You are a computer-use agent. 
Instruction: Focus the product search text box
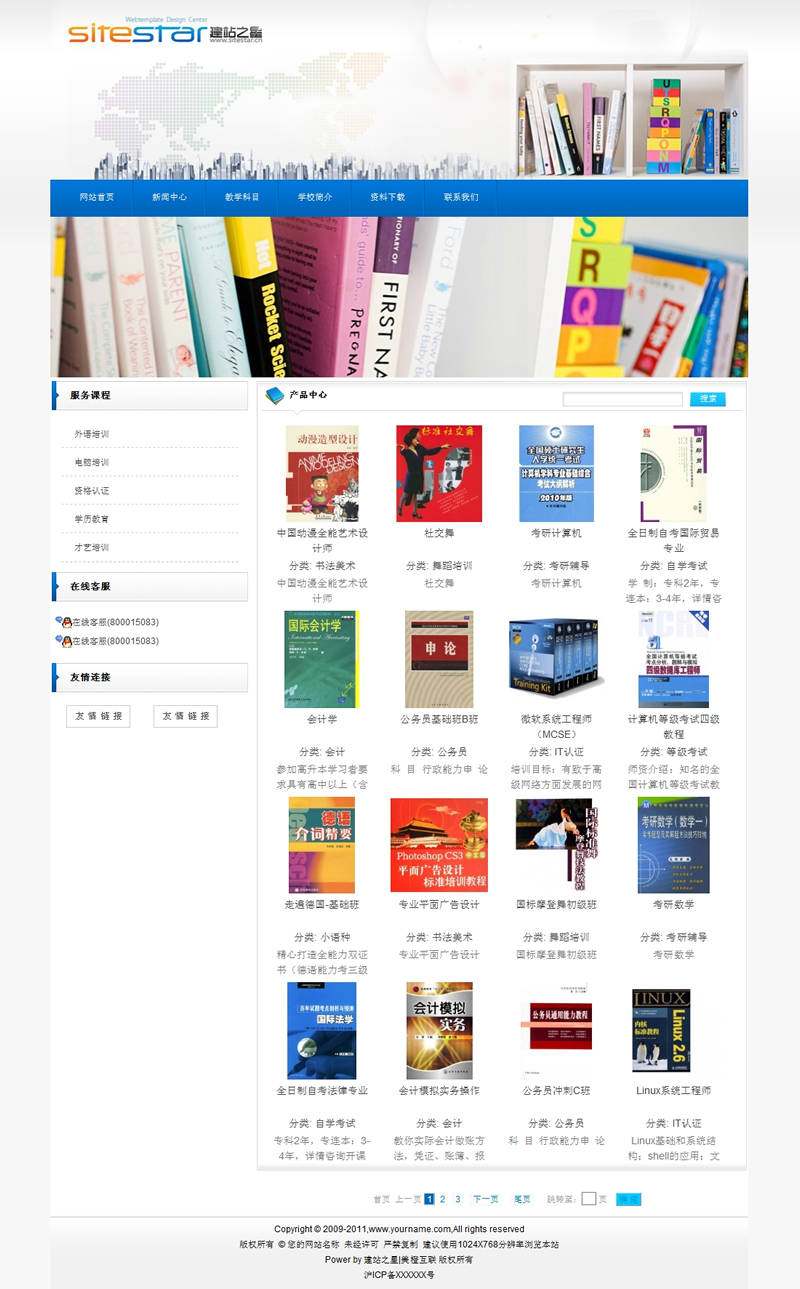[x=622, y=399]
